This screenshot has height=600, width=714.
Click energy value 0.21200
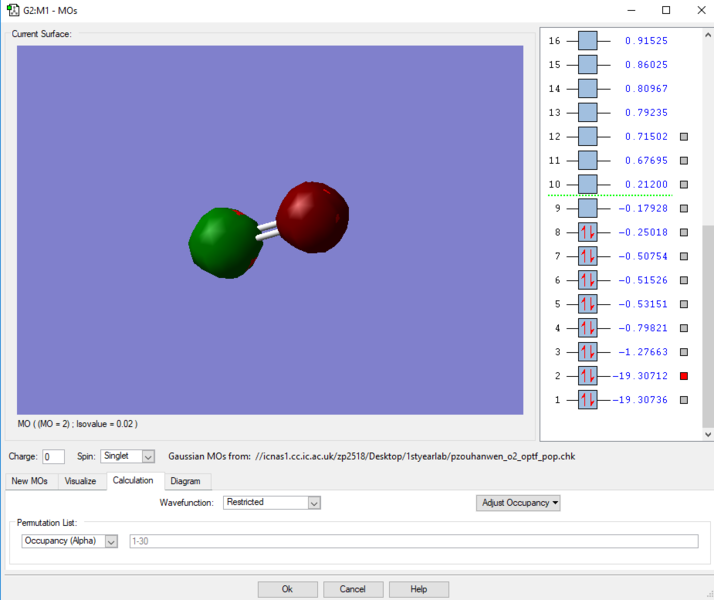coord(646,184)
